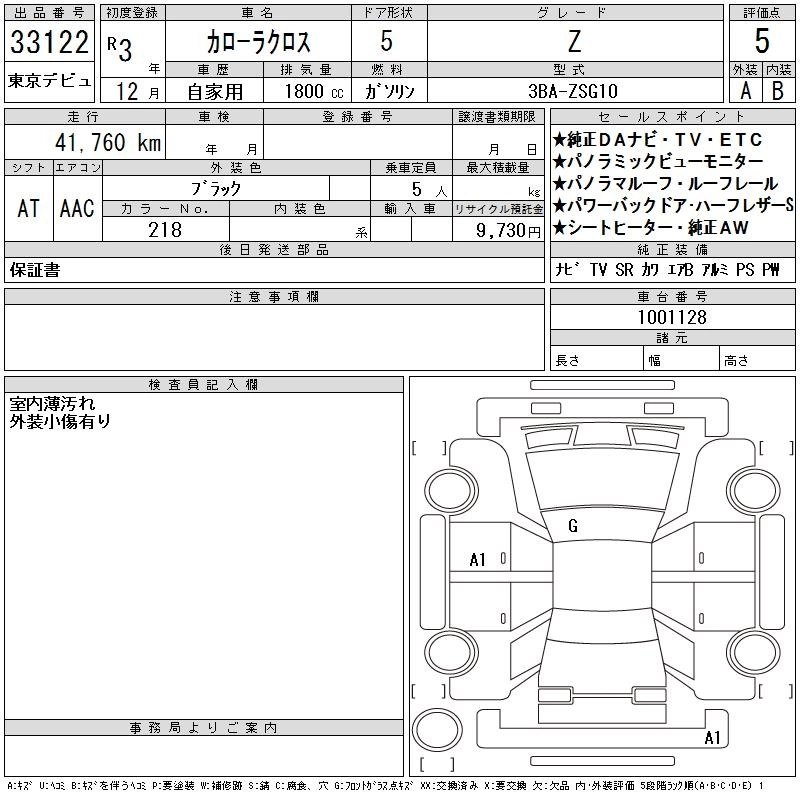Click sales point パノラマルーフ・ルーフレール
This screenshot has width=800, height=800.
click(x=665, y=183)
